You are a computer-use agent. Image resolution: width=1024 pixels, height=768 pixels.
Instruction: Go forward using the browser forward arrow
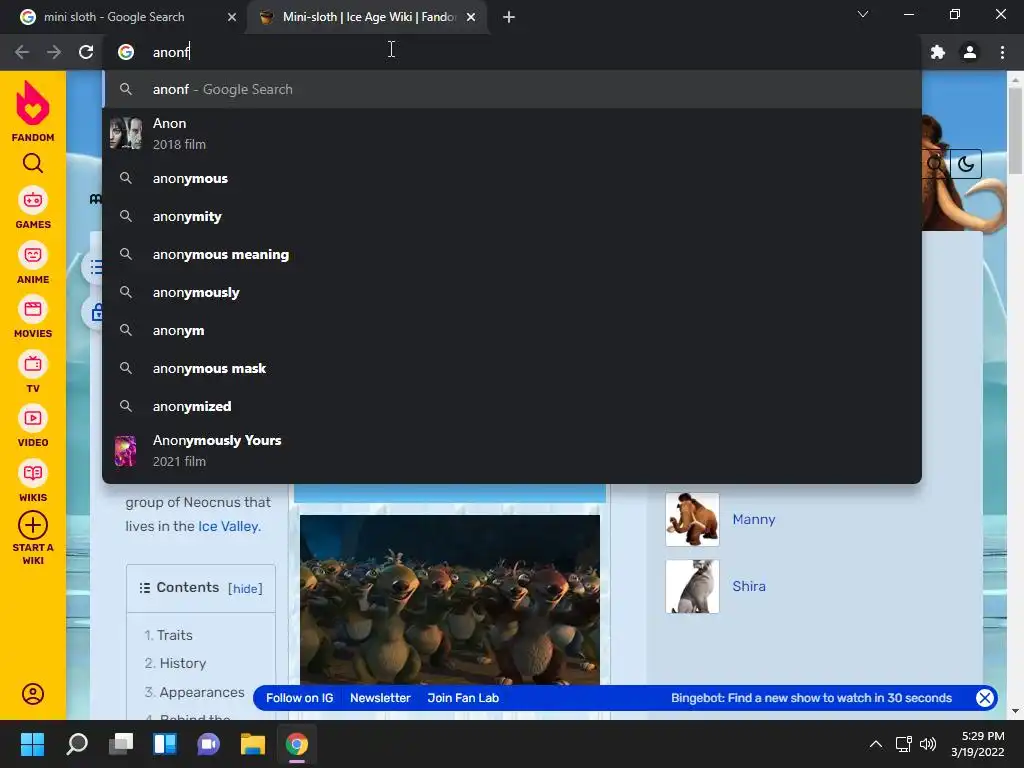tap(54, 52)
